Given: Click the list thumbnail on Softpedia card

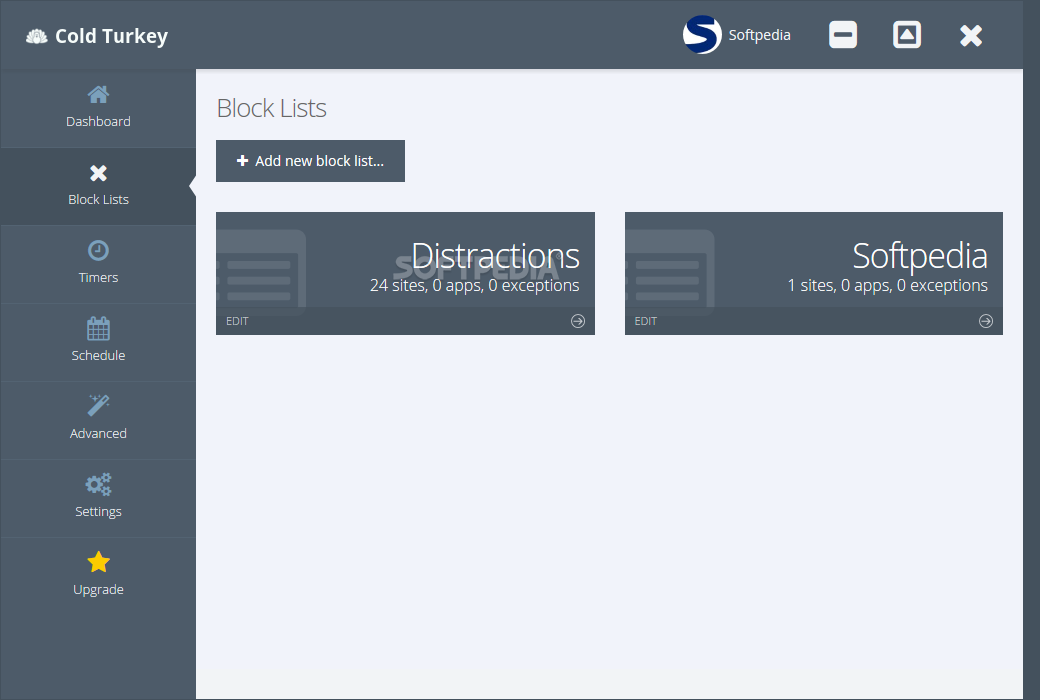Looking at the screenshot, I should click(x=670, y=271).
